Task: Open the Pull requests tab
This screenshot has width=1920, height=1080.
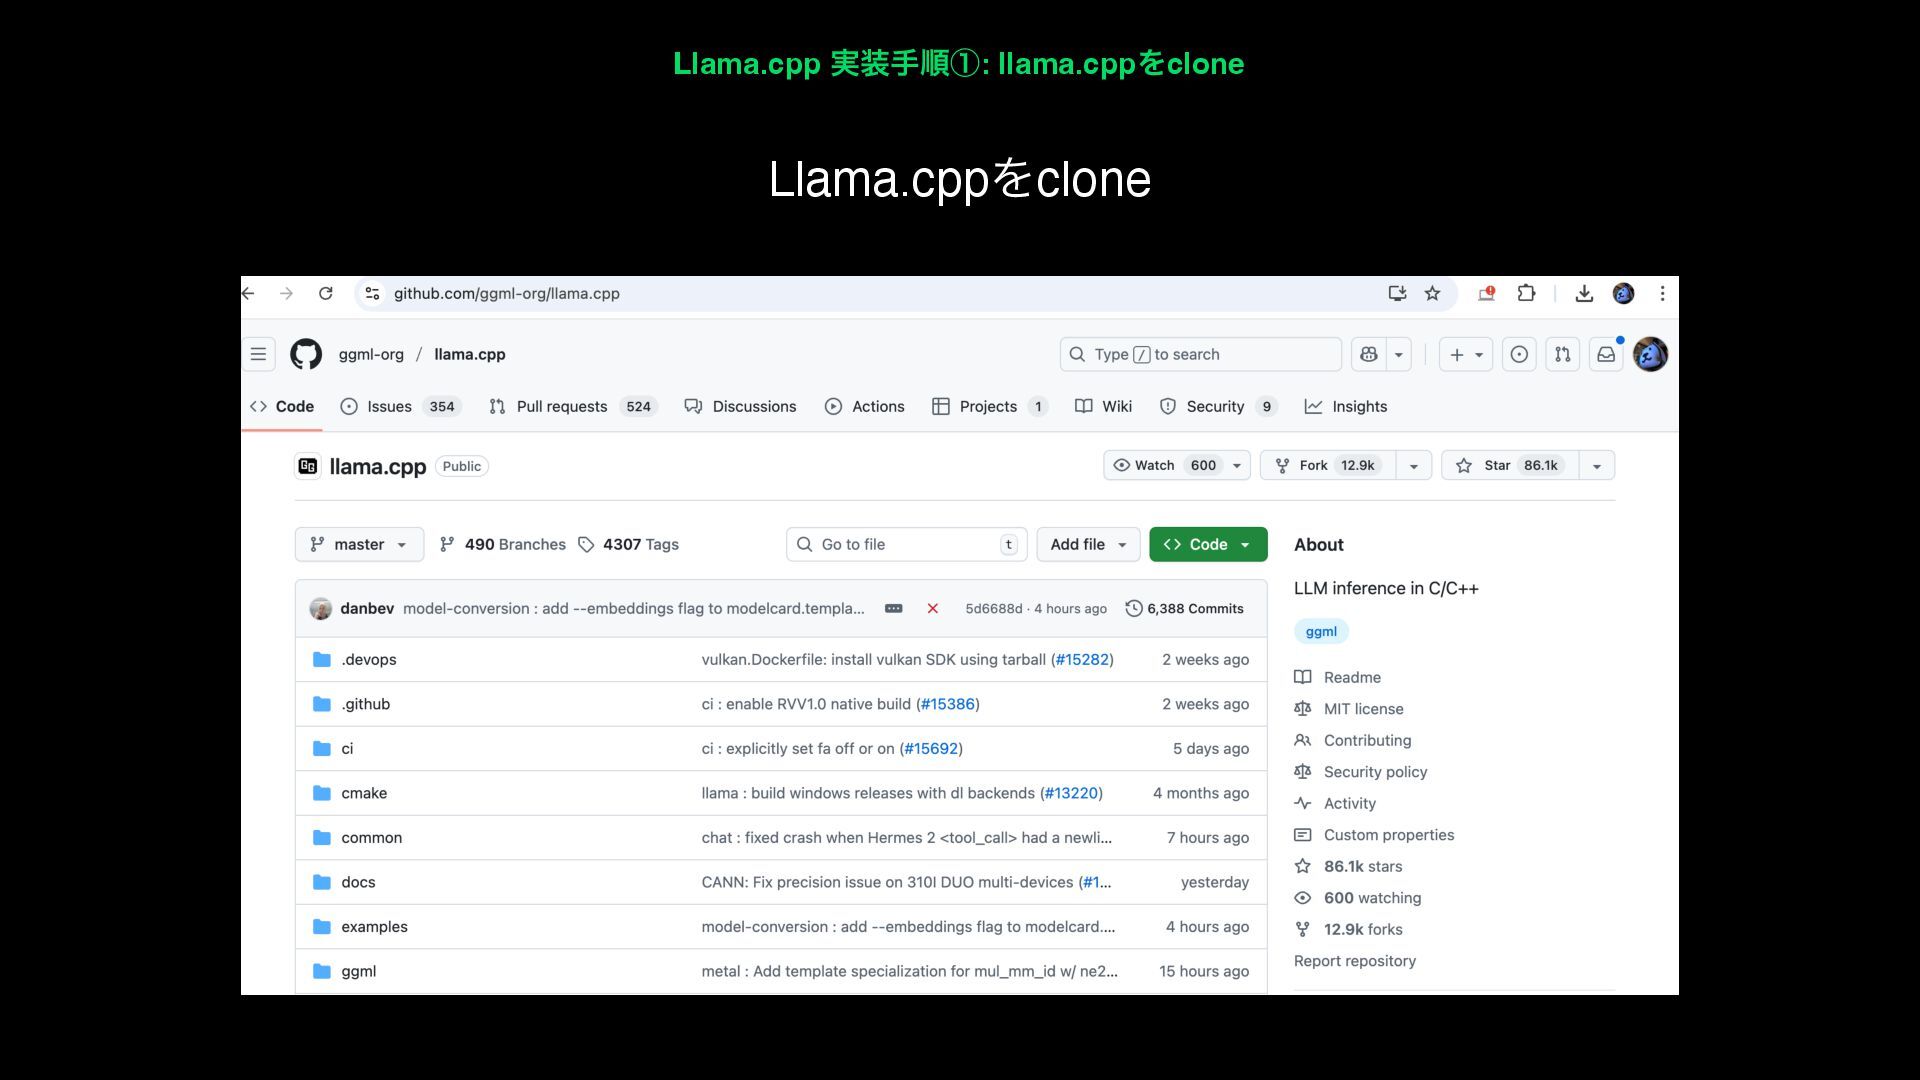Action: 571,406
